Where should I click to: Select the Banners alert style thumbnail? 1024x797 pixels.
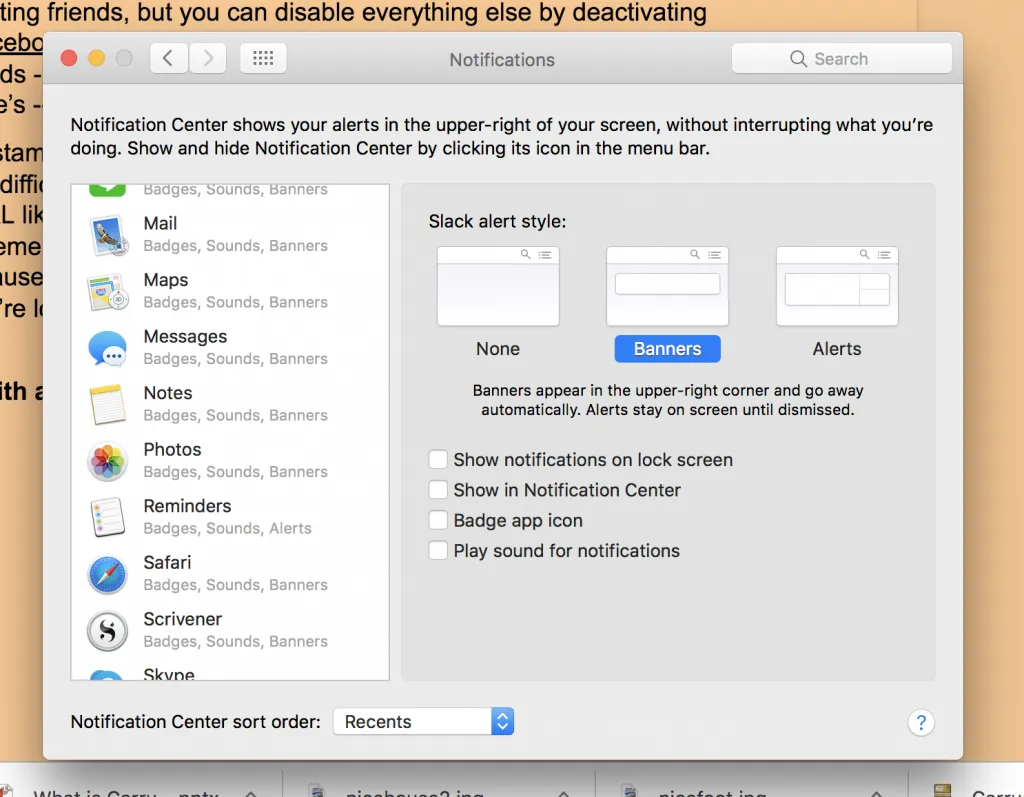point(667,286)
